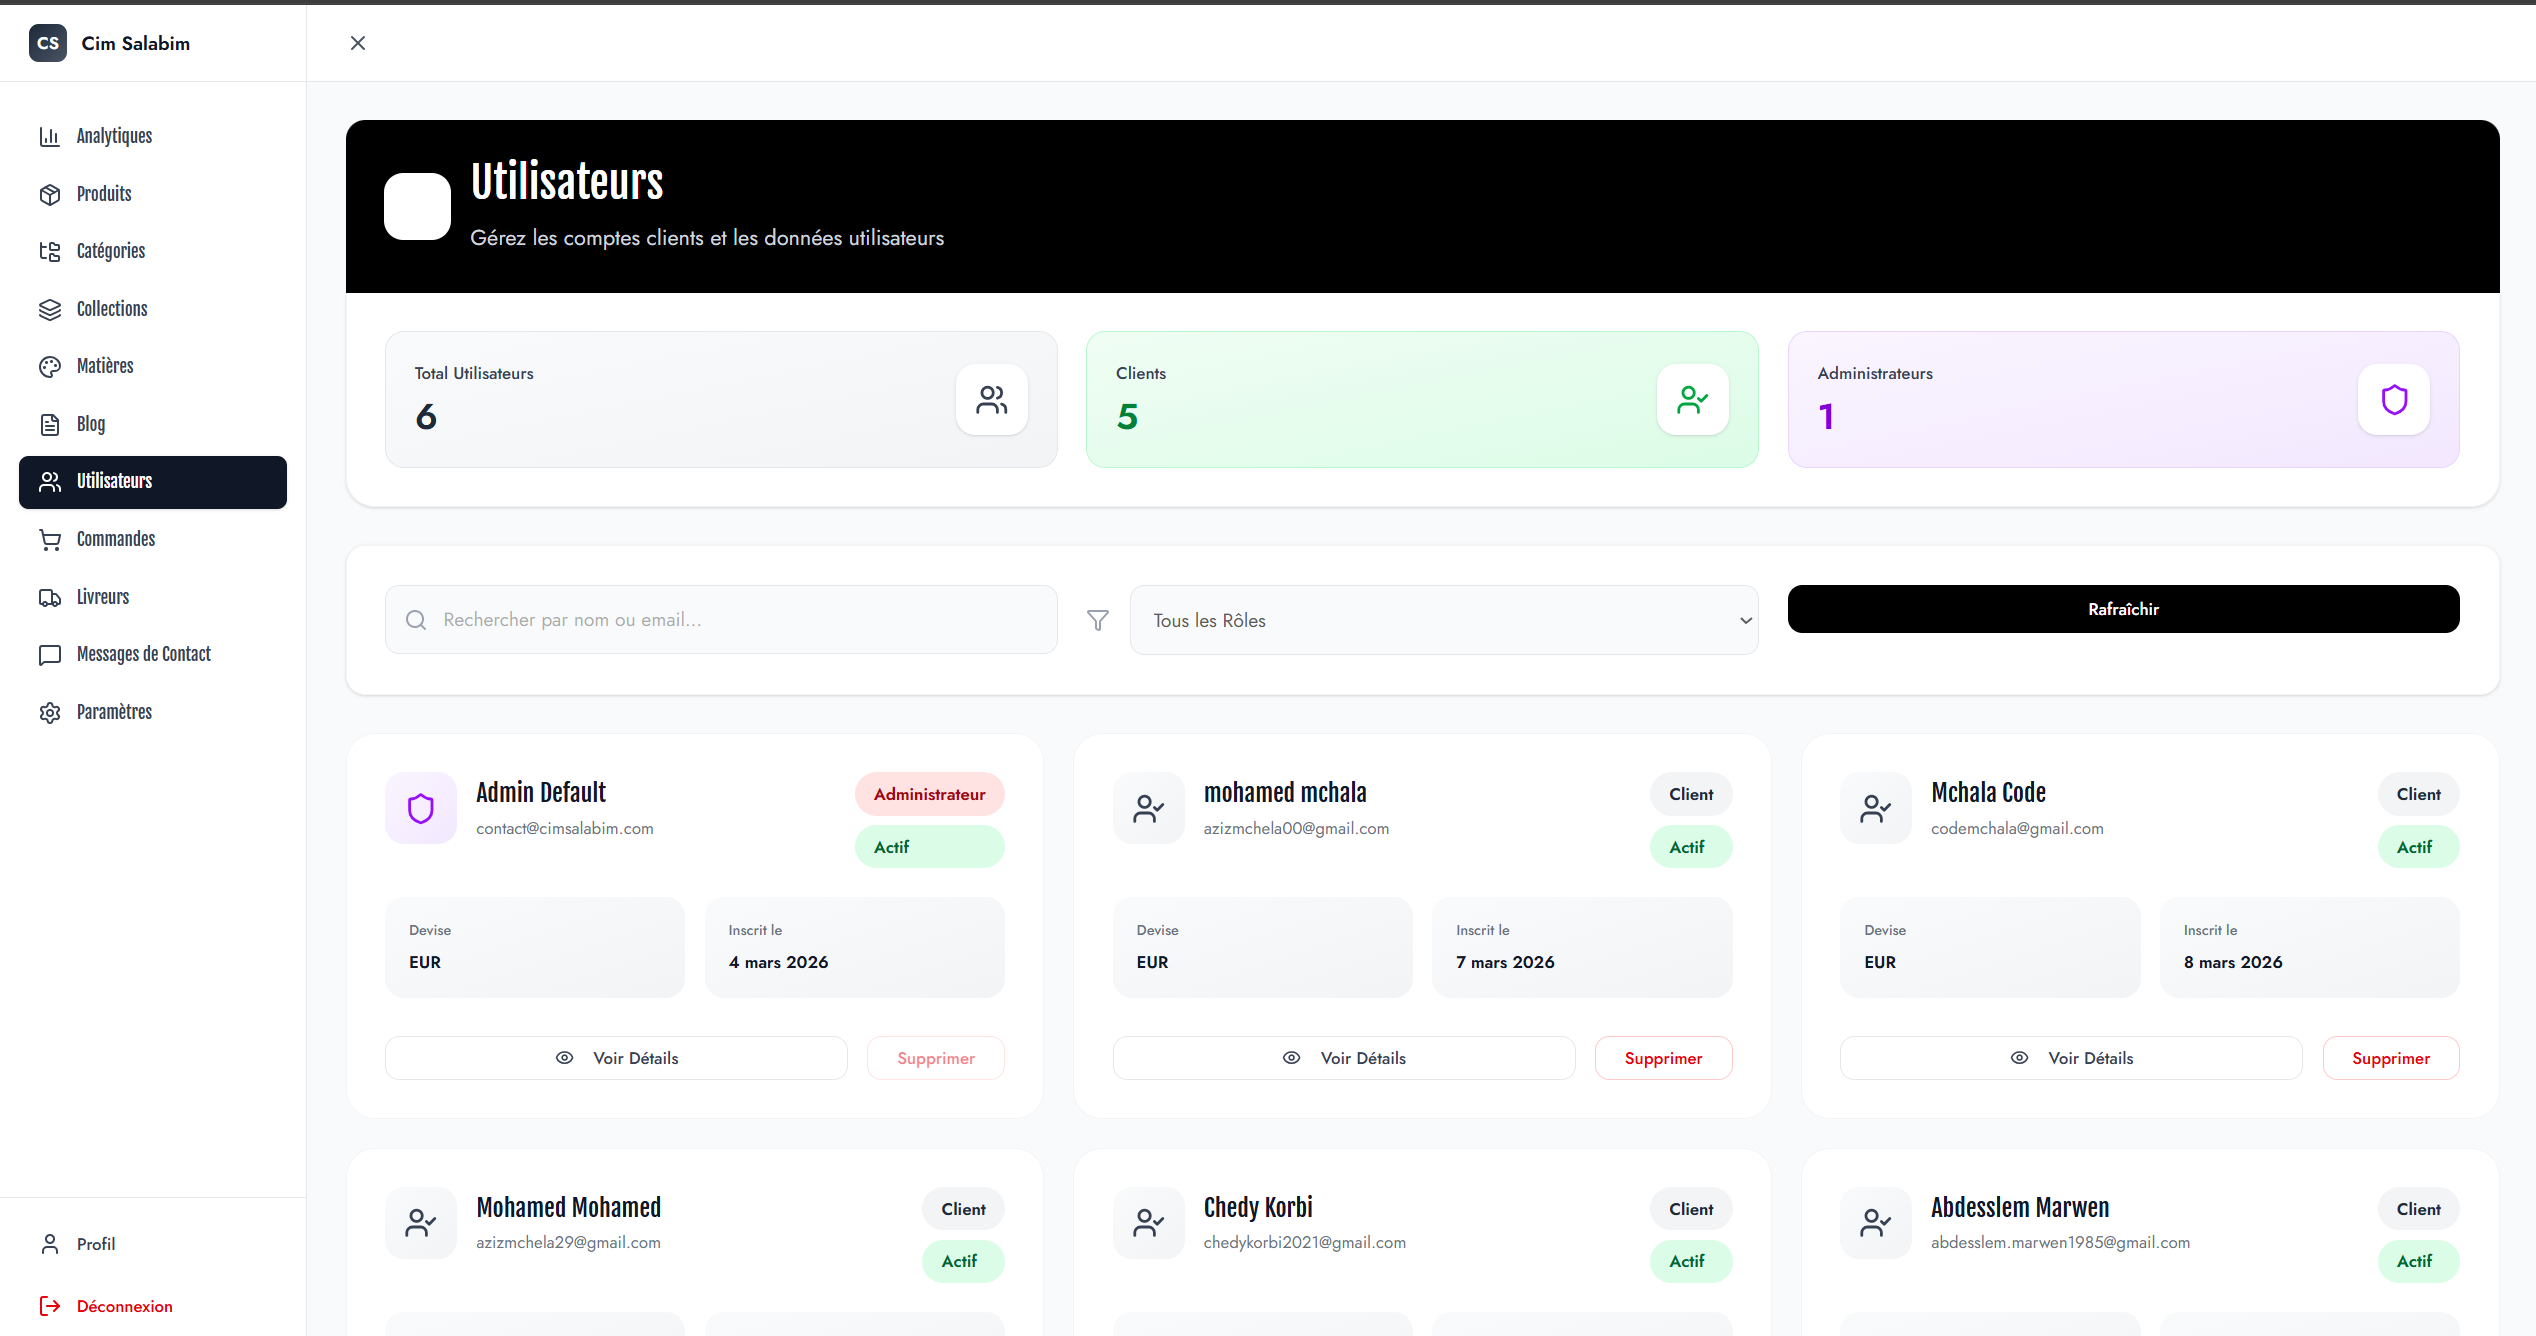Click the Collections layers icon
2536x1336 pixels.
[x=49, y=309]
